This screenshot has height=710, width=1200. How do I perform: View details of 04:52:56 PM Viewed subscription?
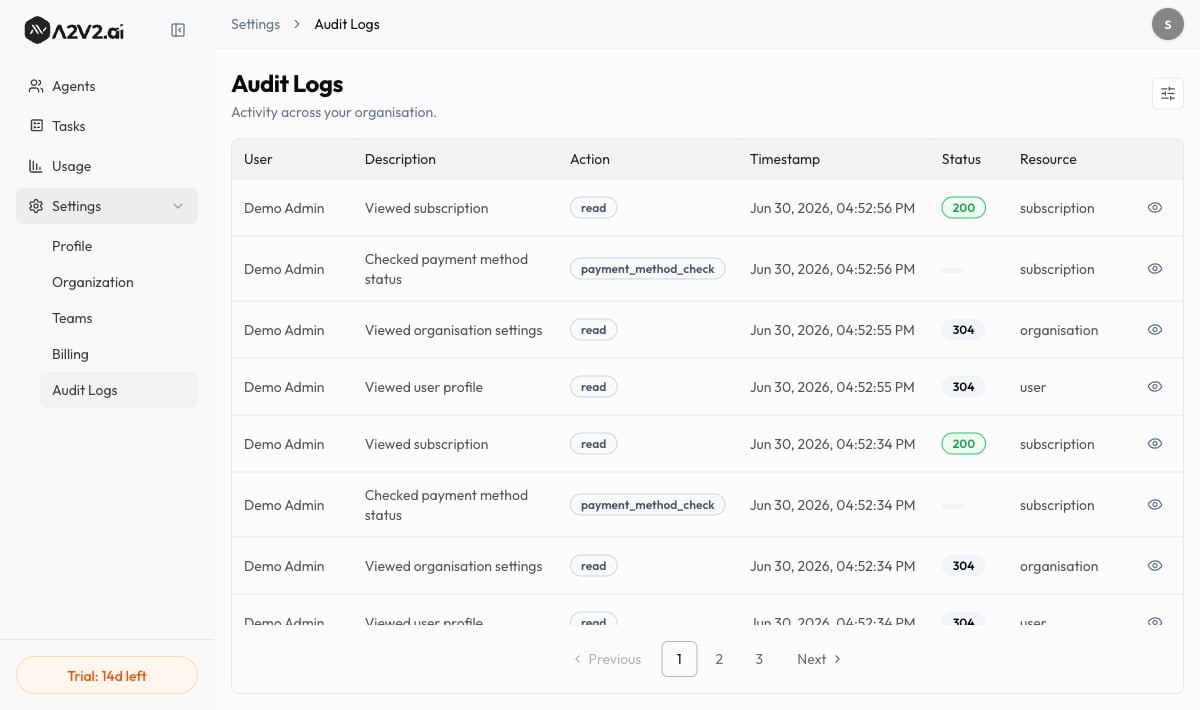(1155, 208)
